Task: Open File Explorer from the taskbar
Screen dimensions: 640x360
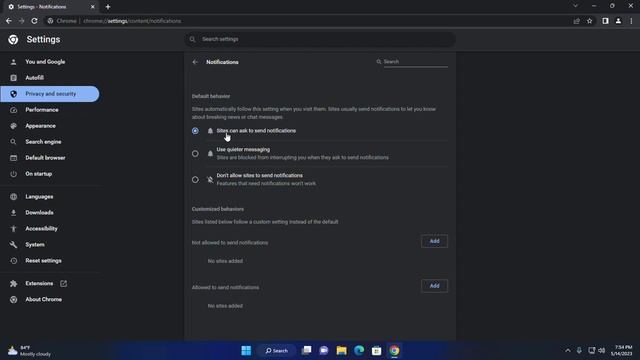Action: click(341, 351)
